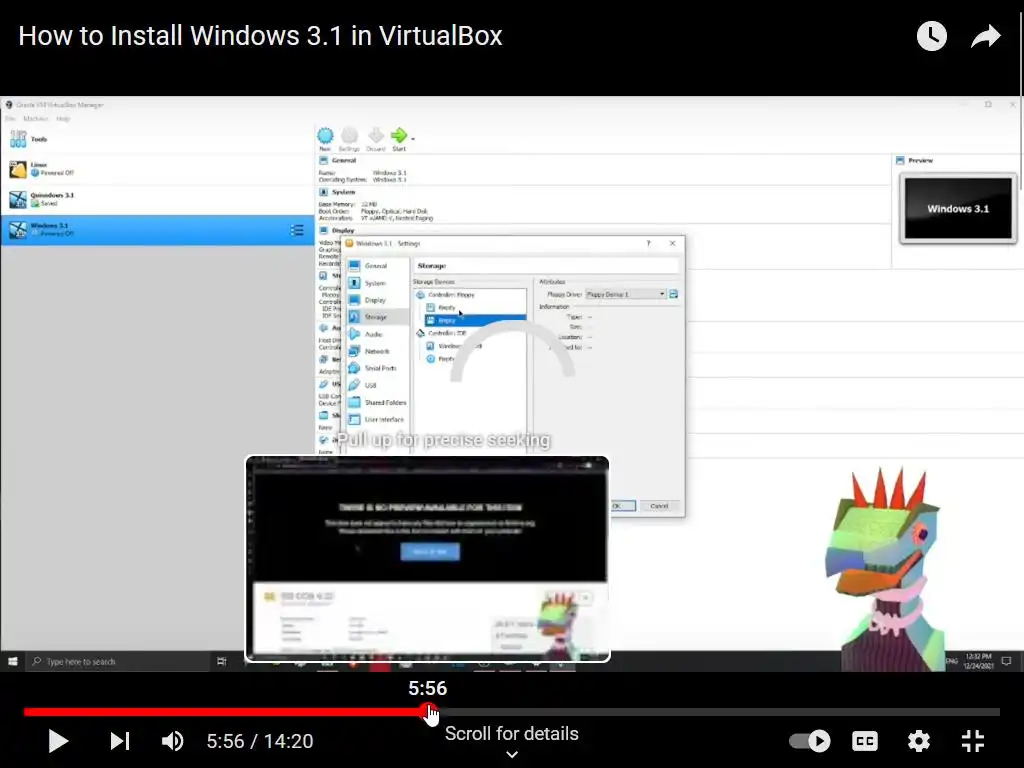The height and width of the screenshot is (768, 1024).
Task: Select the Linux virtual machine
Action: [x=157, y=169]
